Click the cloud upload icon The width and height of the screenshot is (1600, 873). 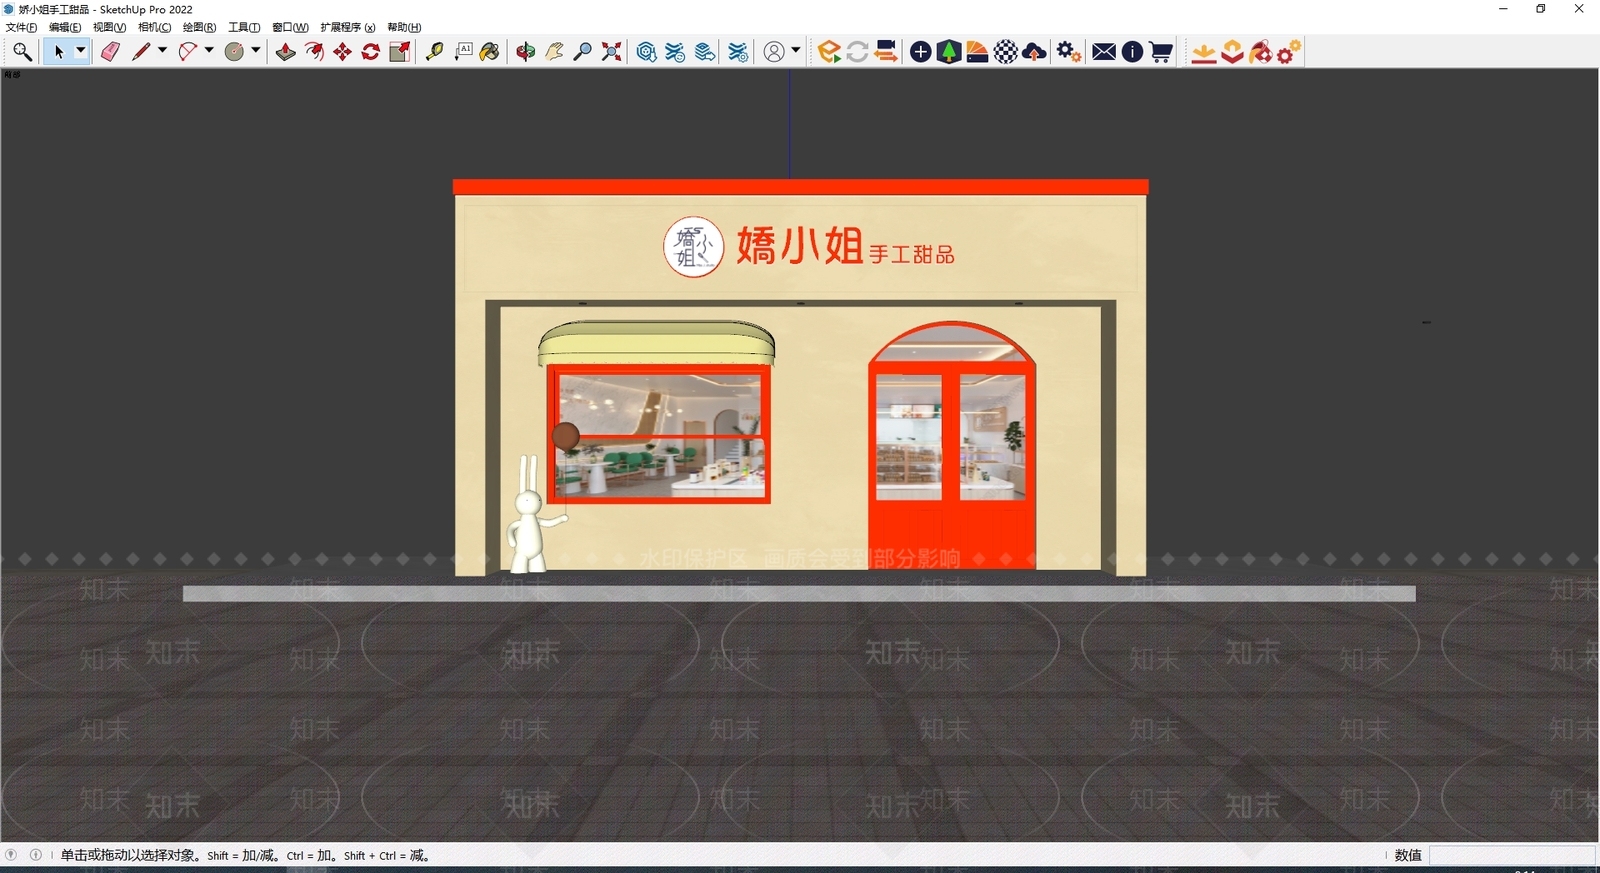pyautogui.click(x=1035, y=52)
